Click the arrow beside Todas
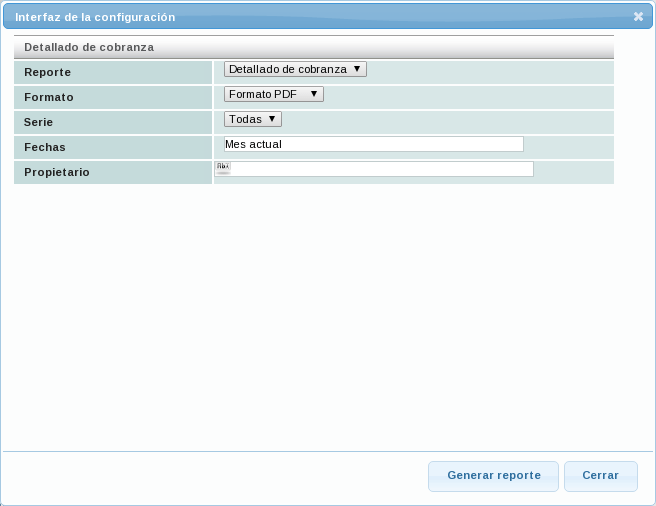The image size is (656, 506). (272, 119)
